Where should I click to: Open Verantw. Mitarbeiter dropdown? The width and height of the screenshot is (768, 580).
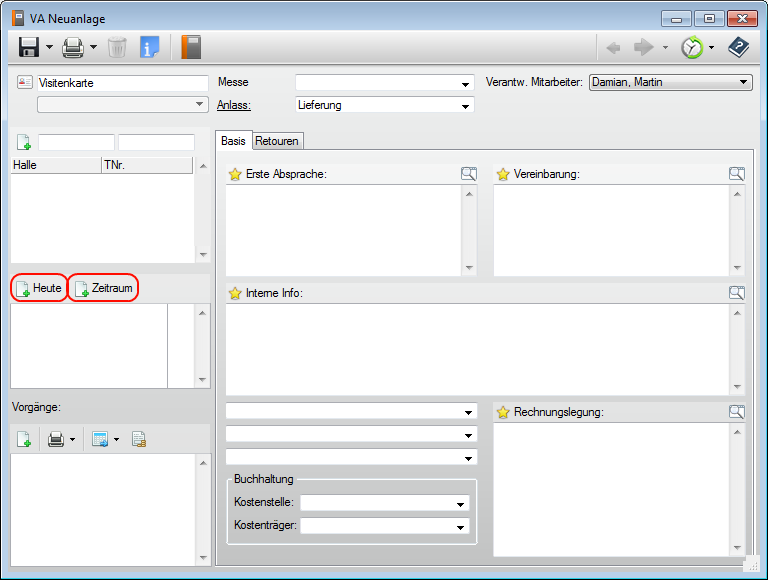tap(743, 83)
